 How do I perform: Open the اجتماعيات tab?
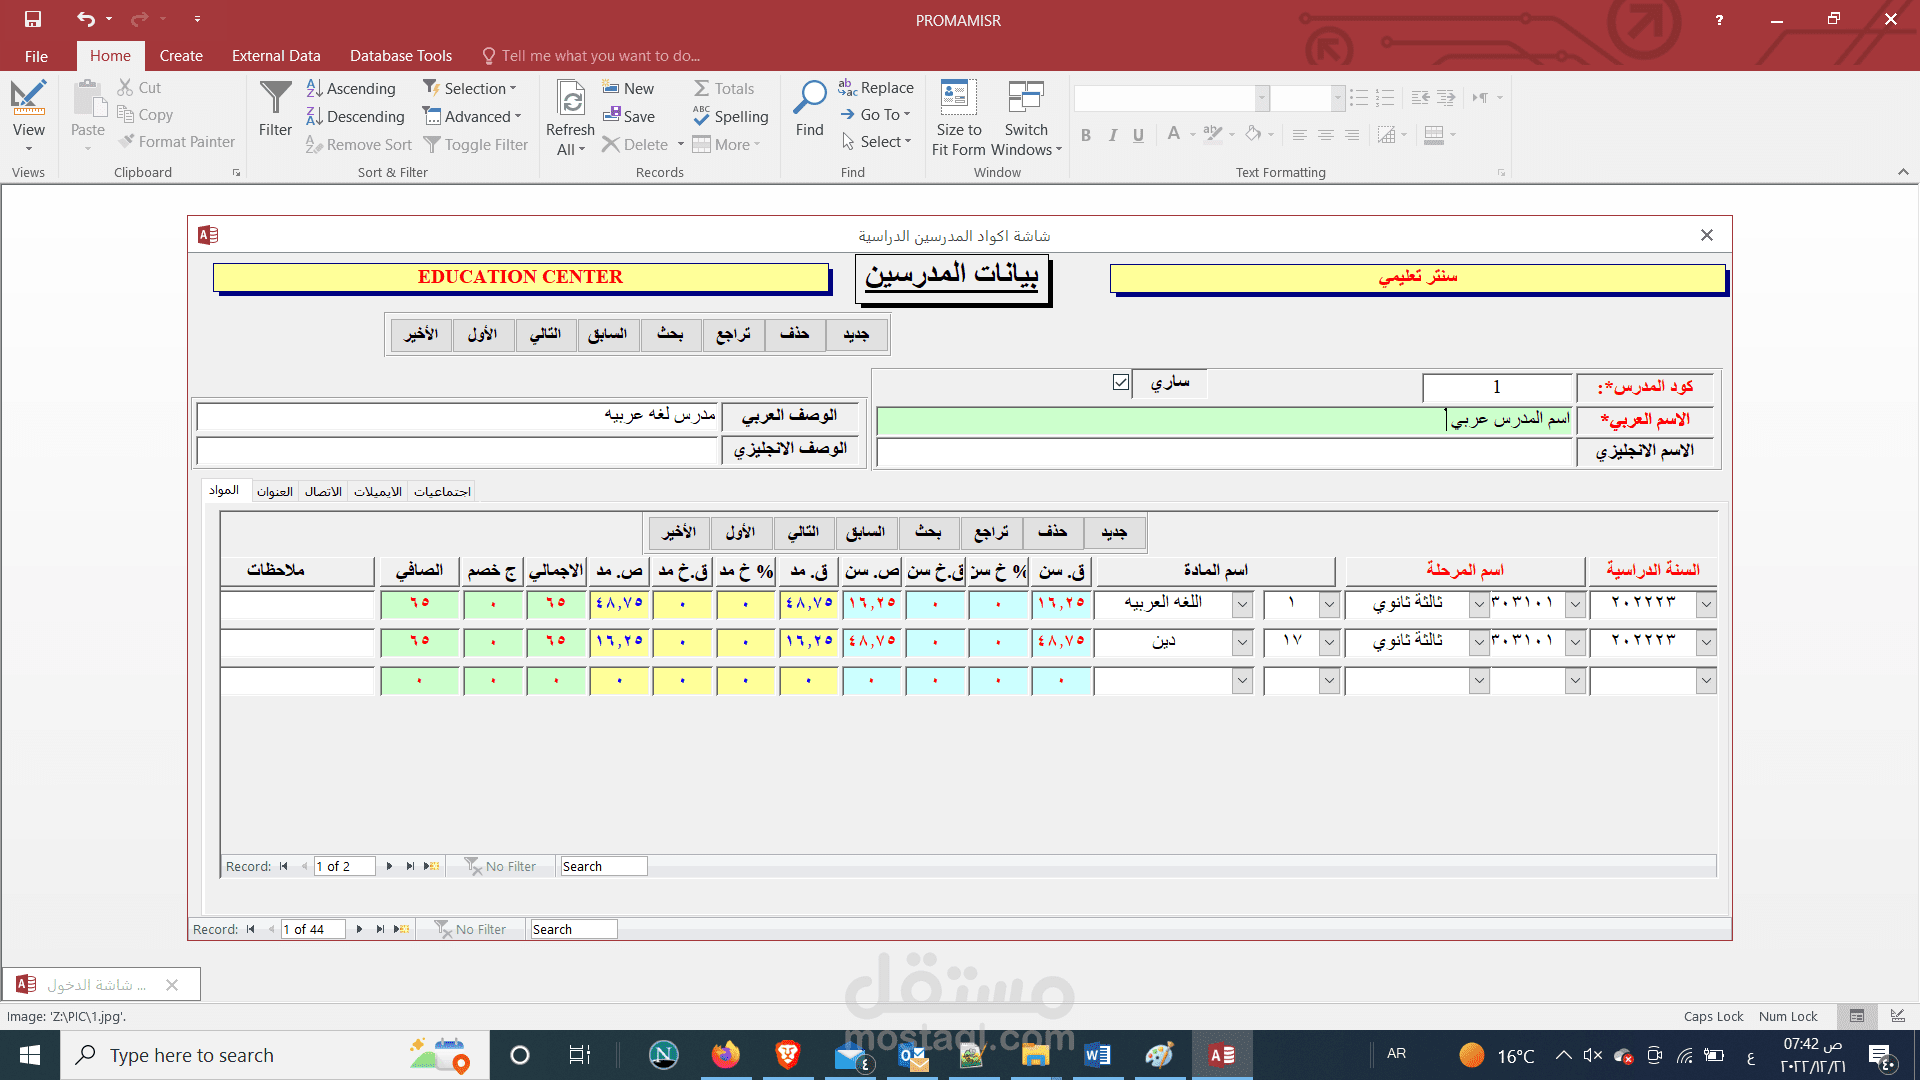pos(442,491)
